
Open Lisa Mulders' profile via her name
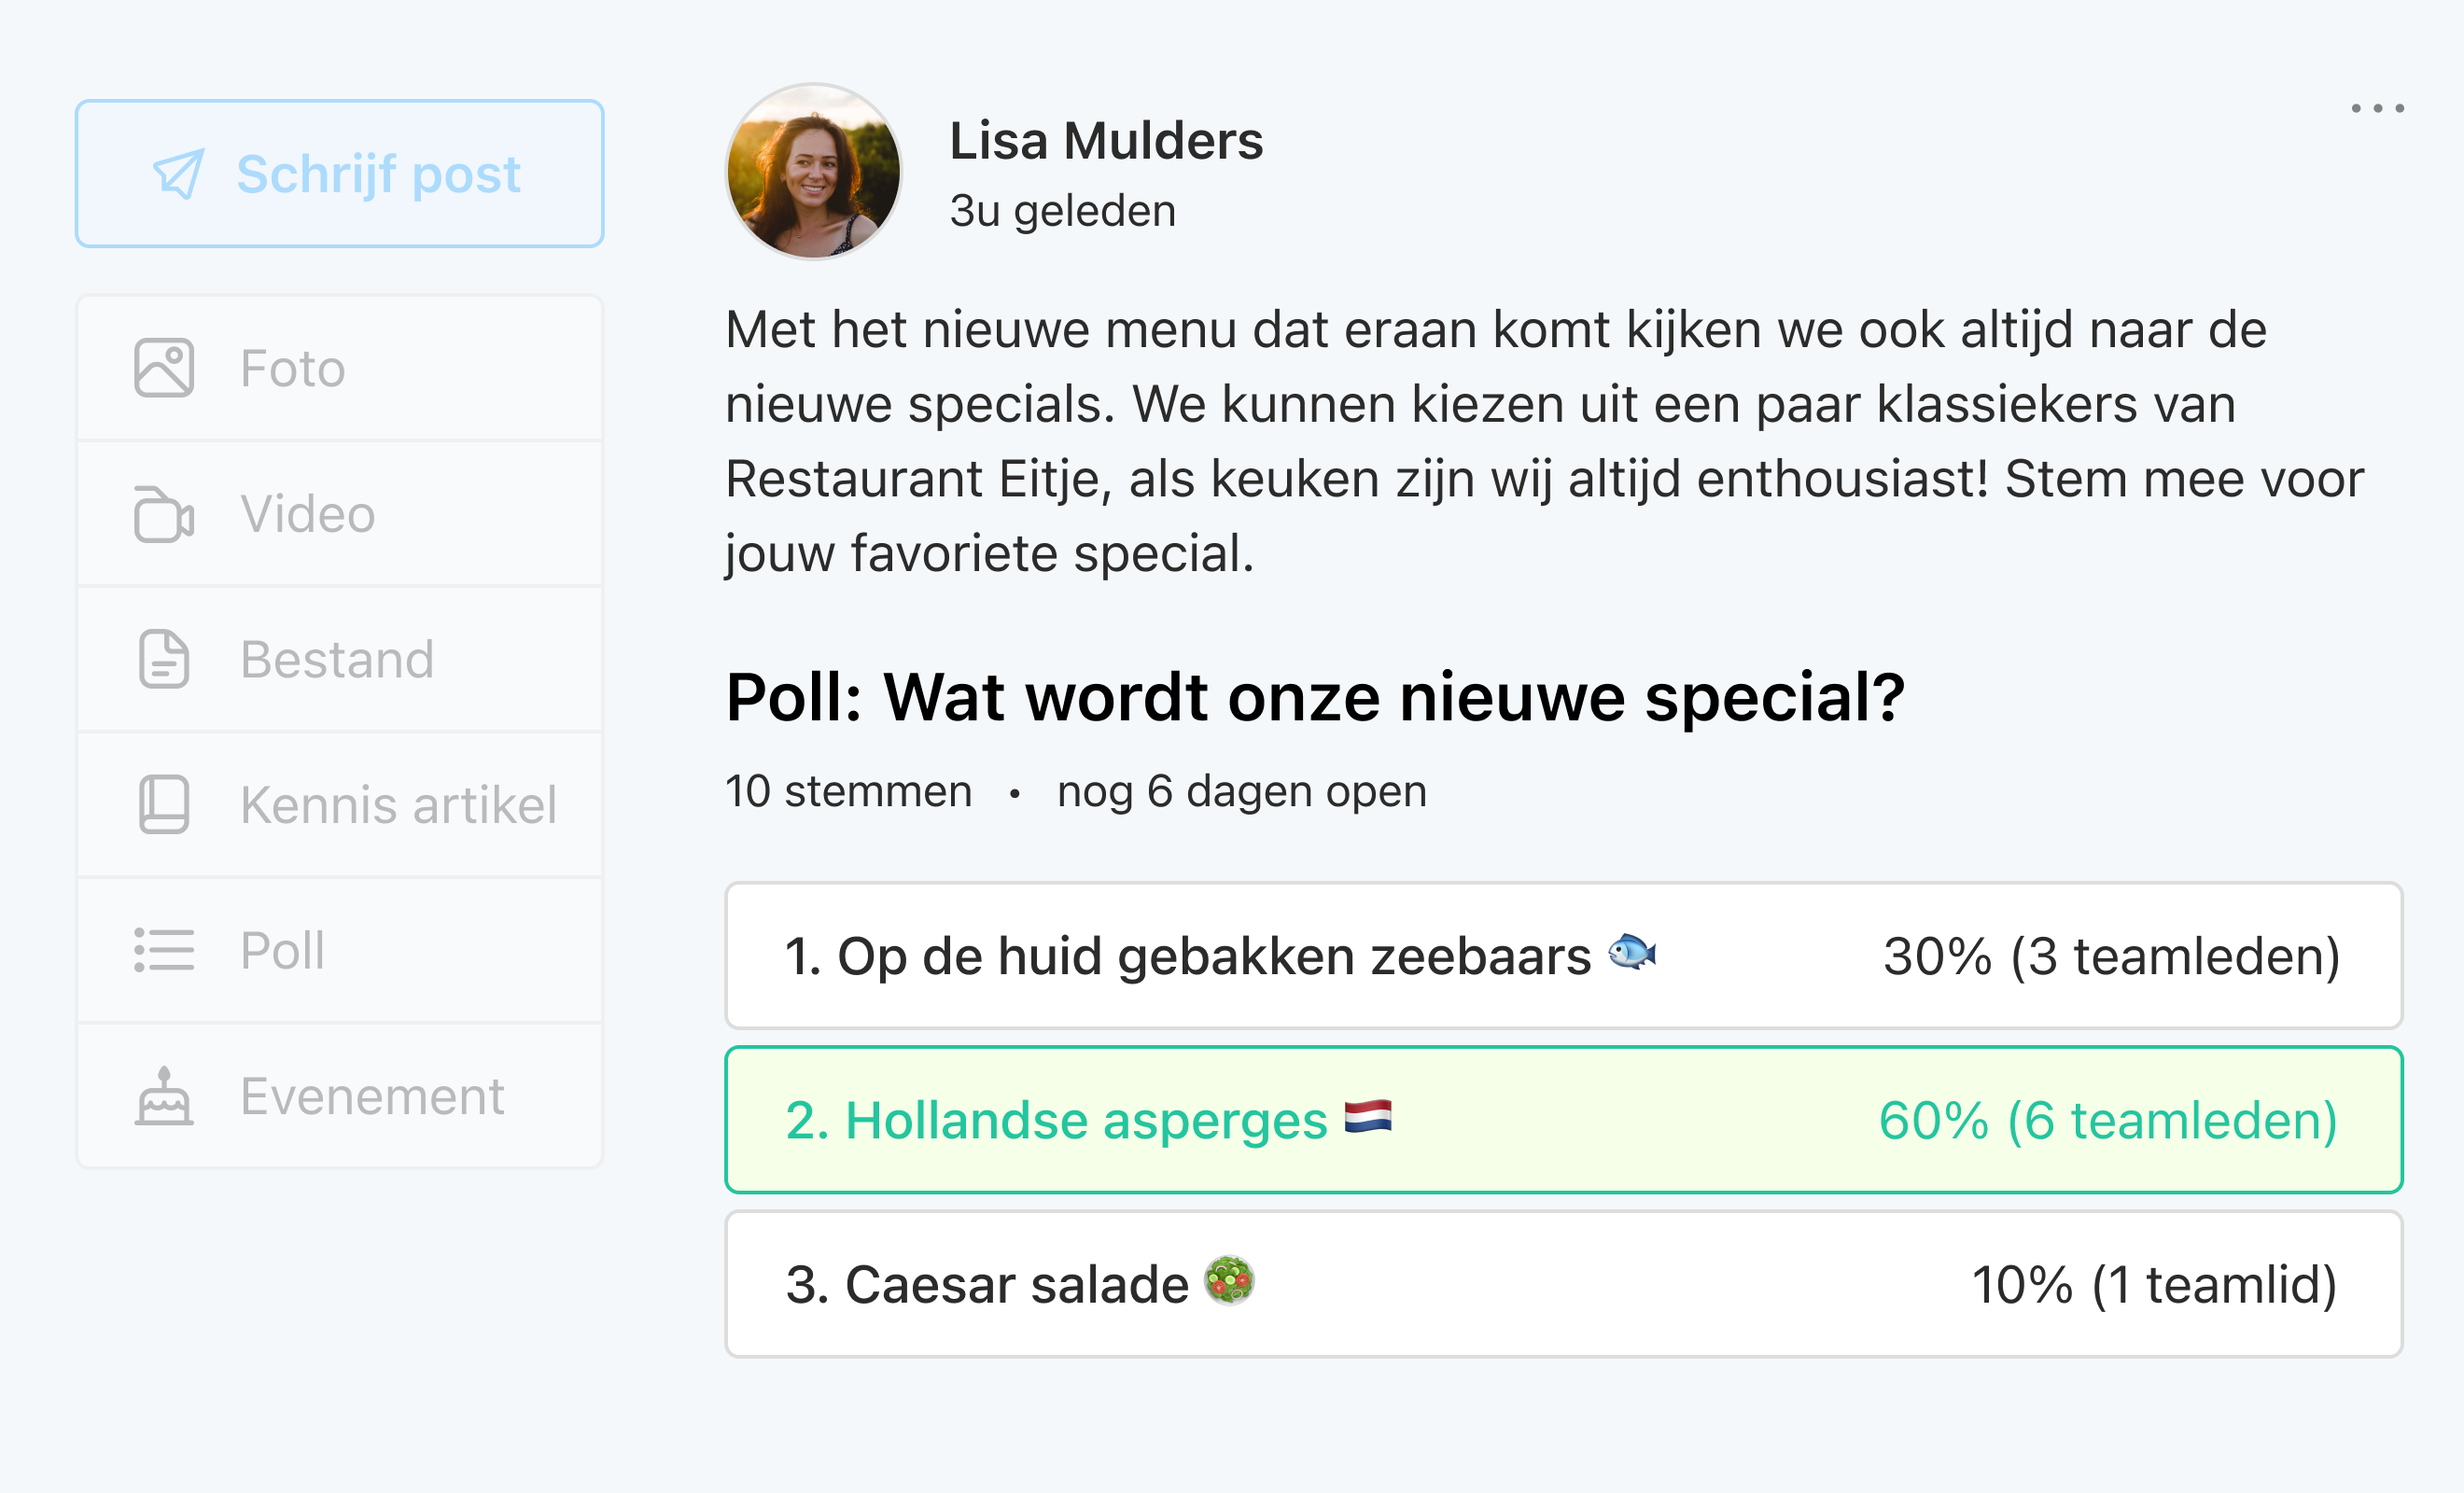[x=1105, y=140]
